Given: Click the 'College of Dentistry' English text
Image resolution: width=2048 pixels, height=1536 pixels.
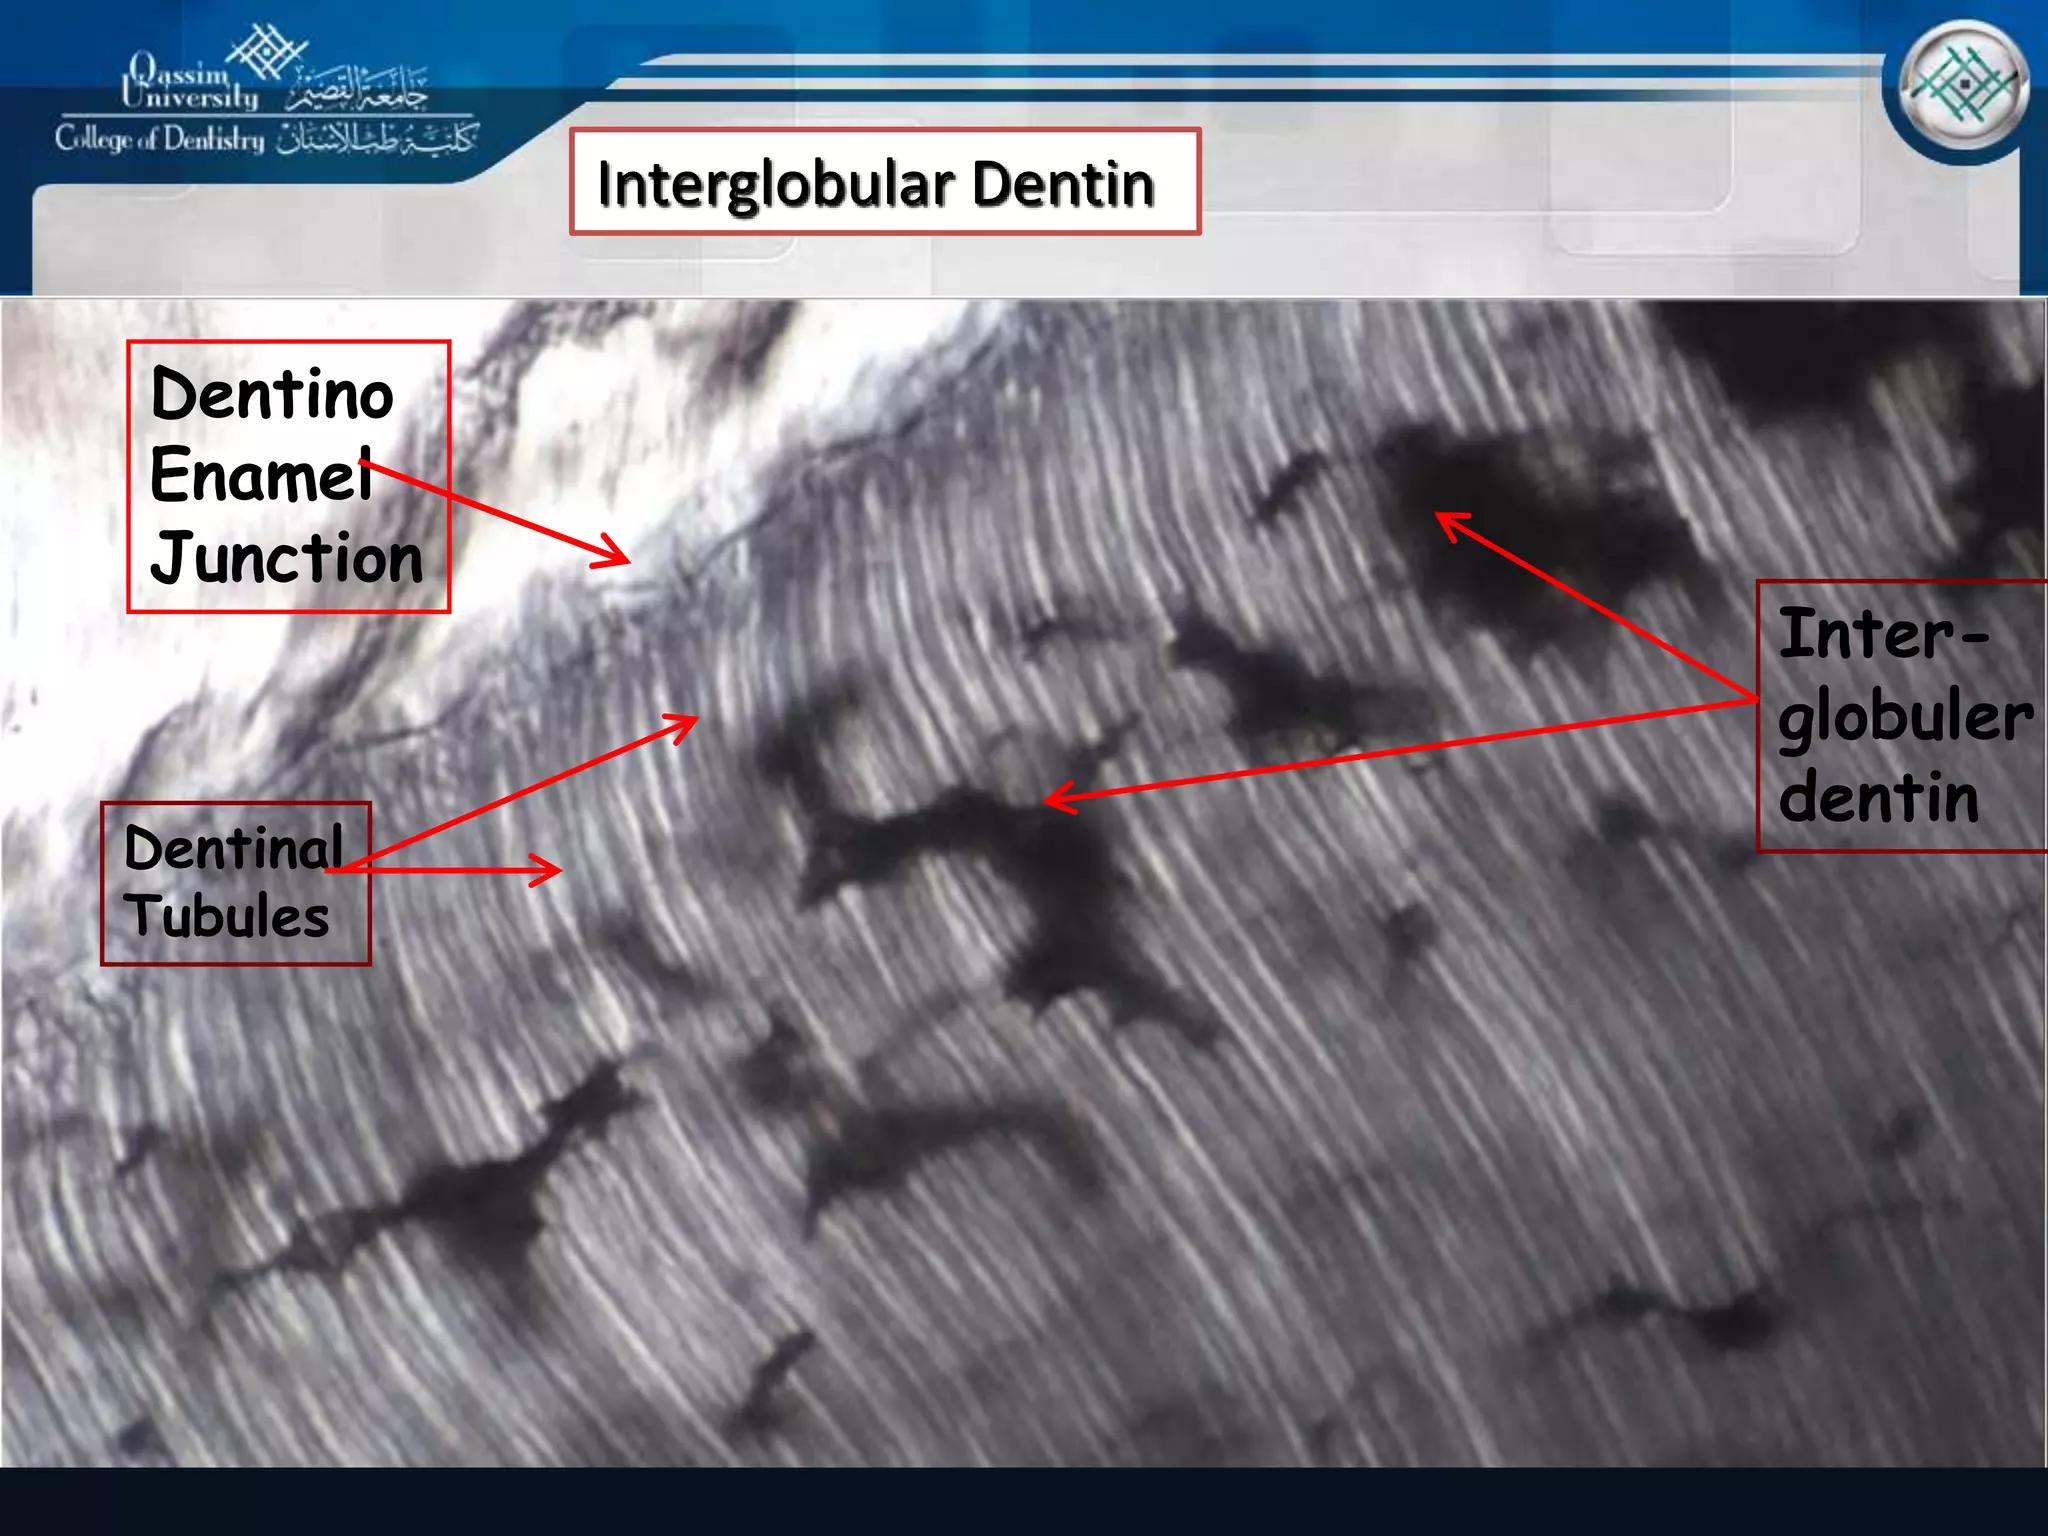Looking at the screenshot, I should [160, 139].
